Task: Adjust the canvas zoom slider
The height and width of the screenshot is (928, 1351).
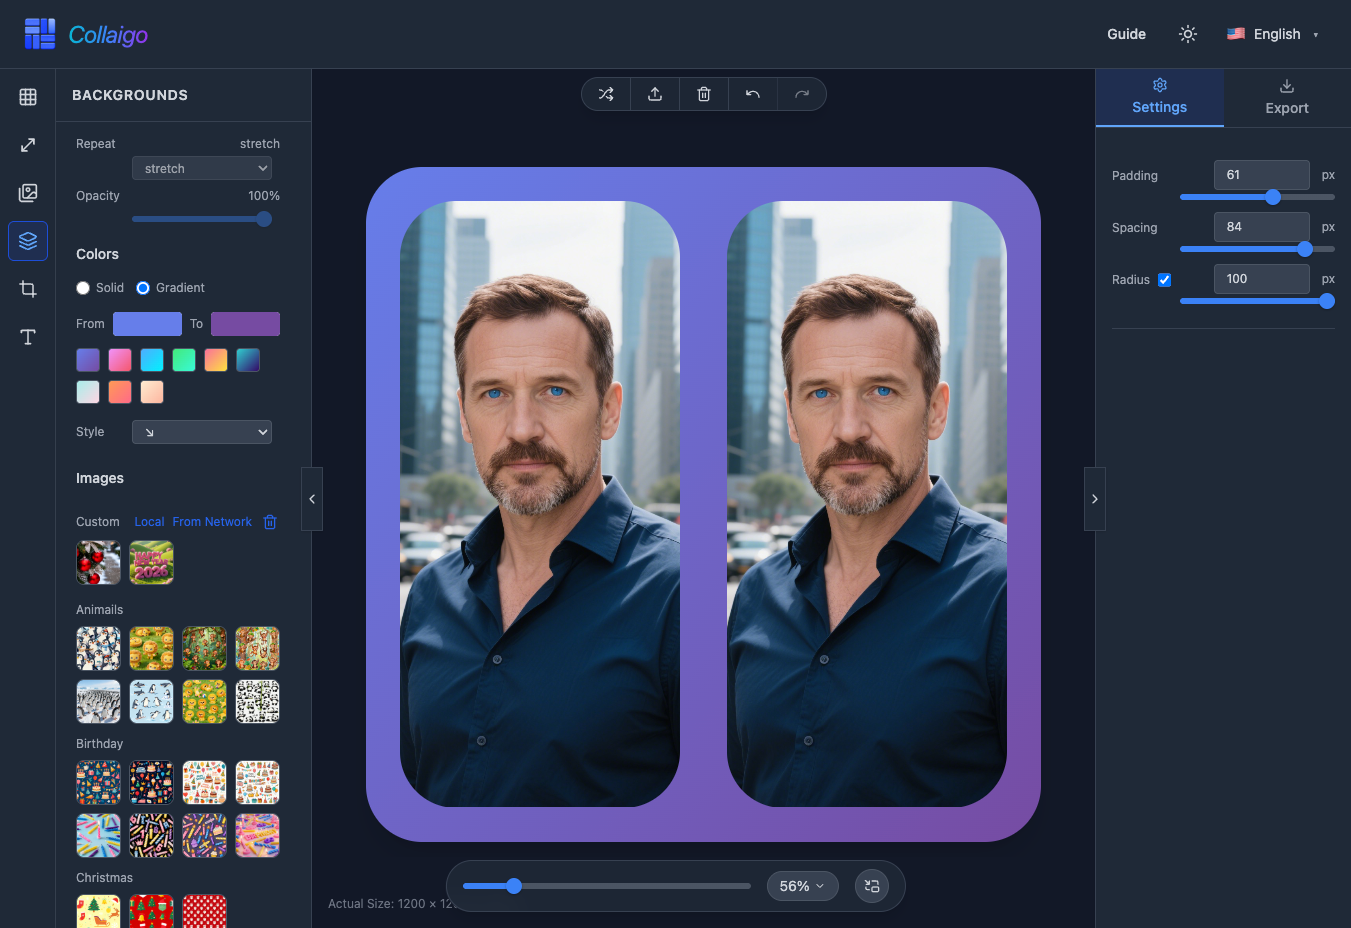Action: [x=606, y=886]
